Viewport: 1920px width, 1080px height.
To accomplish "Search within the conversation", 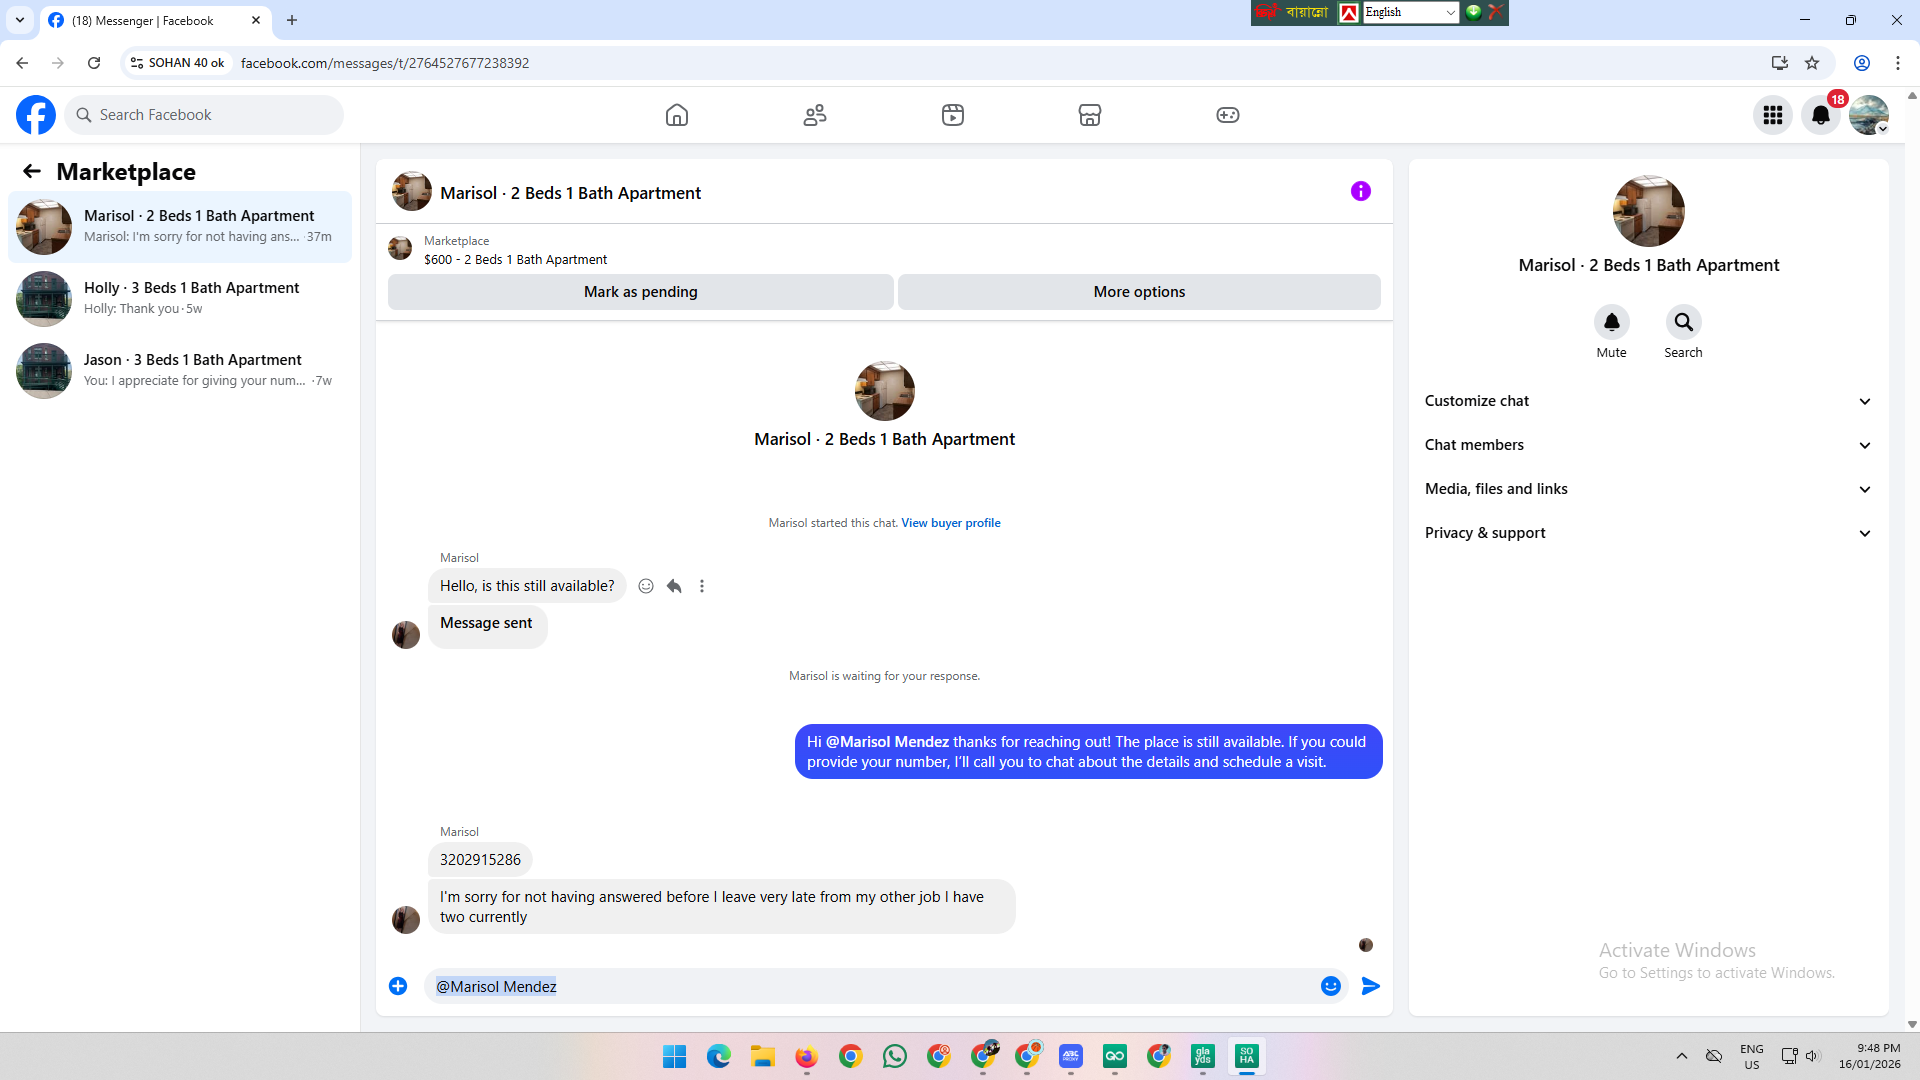I will (1683, 322).
